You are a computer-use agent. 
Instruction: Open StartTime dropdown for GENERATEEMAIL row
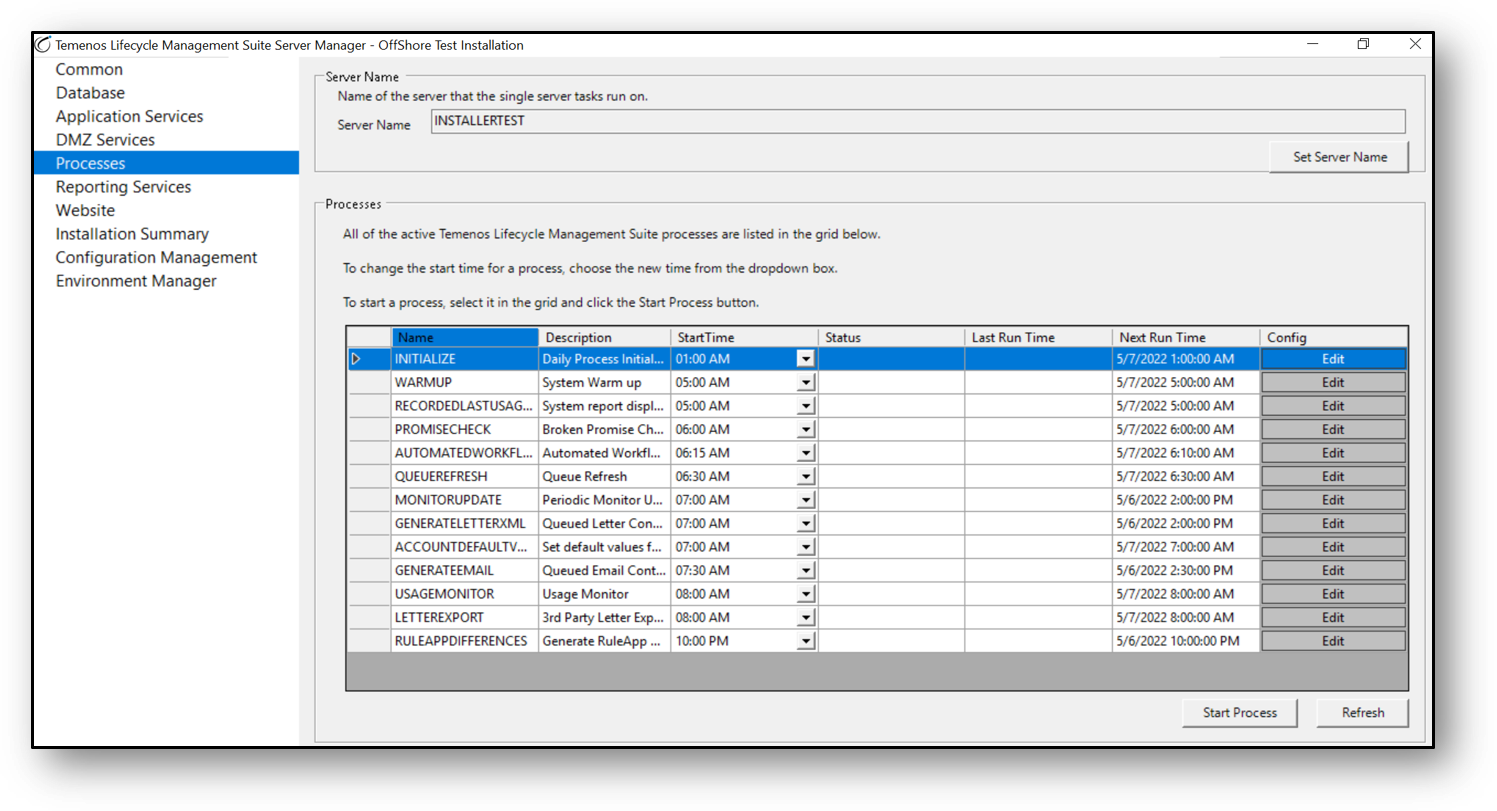click(805, 570)
